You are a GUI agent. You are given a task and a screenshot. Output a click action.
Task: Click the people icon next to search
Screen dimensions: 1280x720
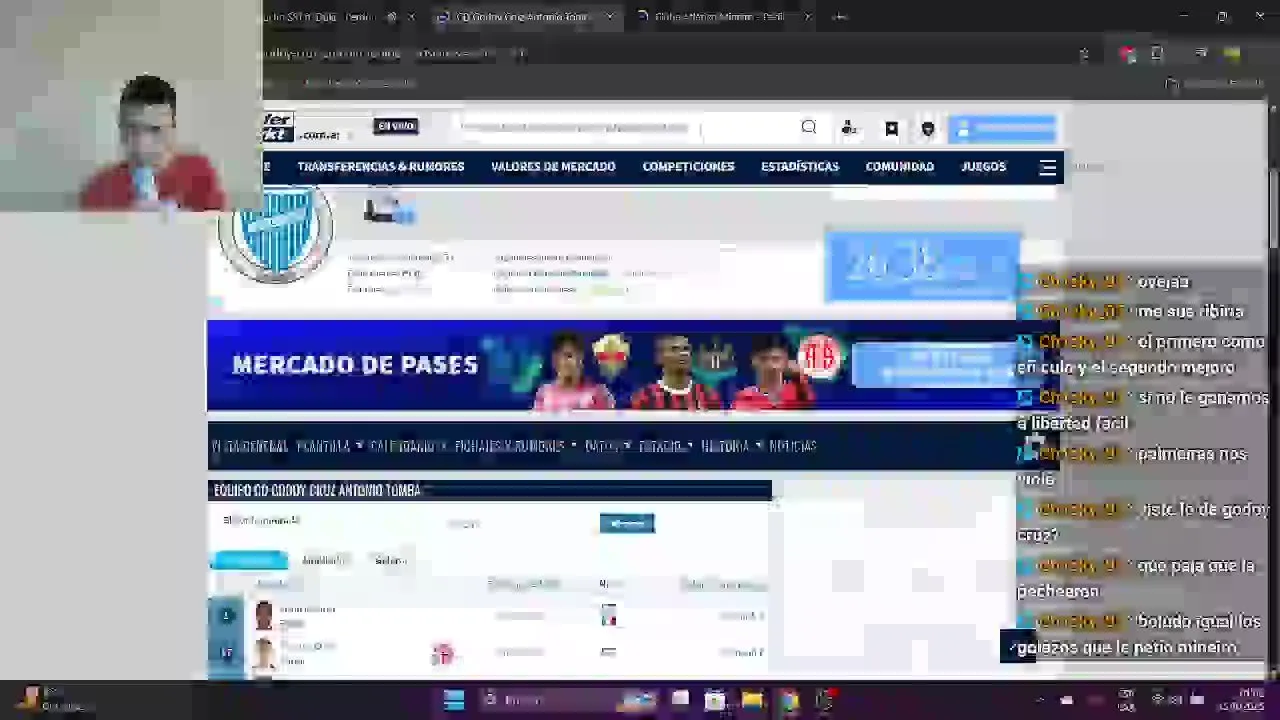[x=849, y=127]
